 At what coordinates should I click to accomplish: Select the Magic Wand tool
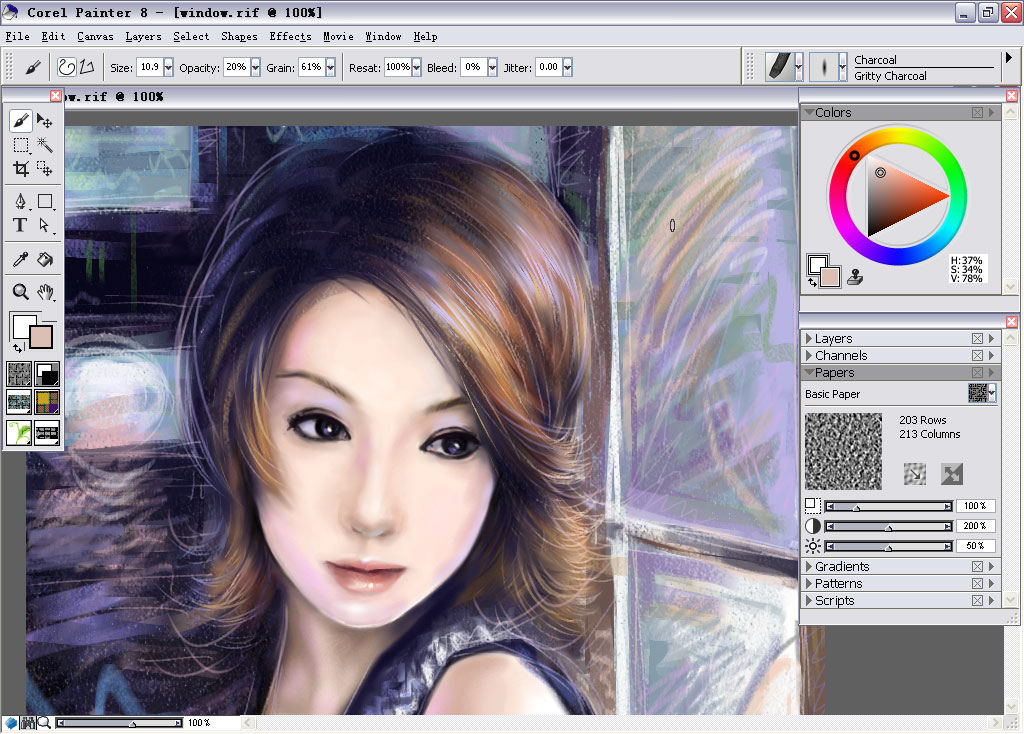click(x=44, y=145)
